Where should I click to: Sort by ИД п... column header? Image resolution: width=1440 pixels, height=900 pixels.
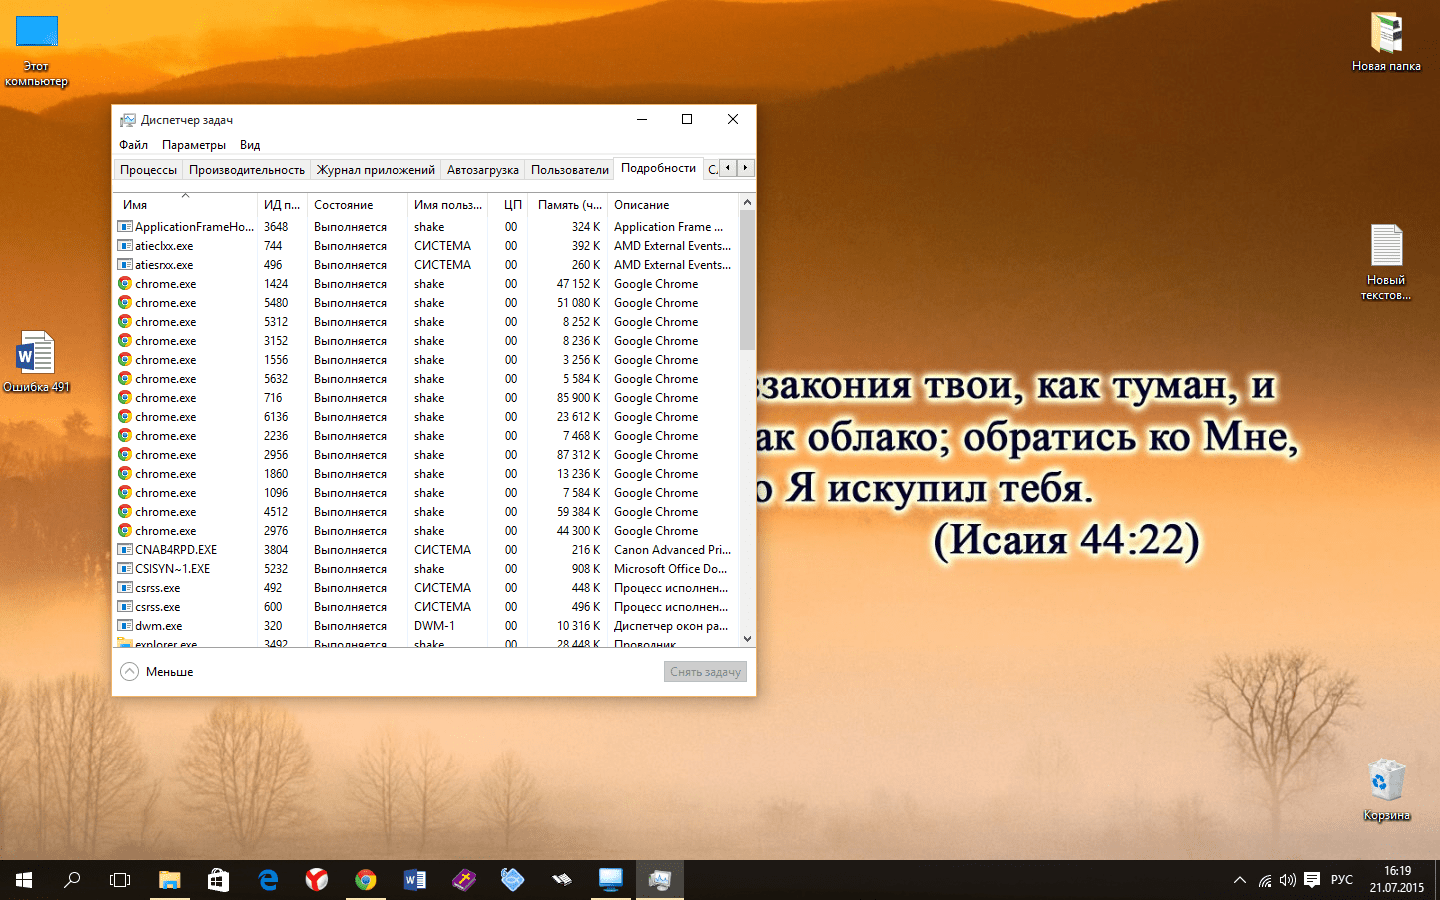[x=282, y=204]
